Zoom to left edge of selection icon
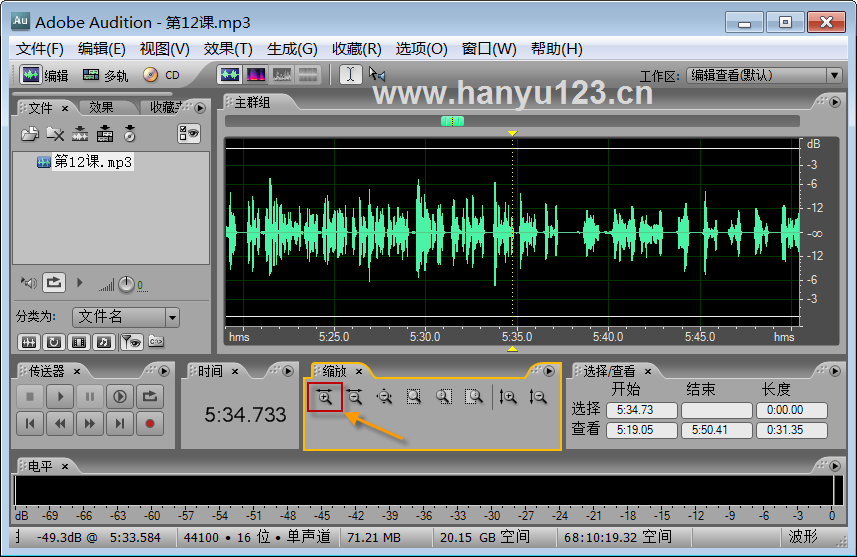 (443, 397)
